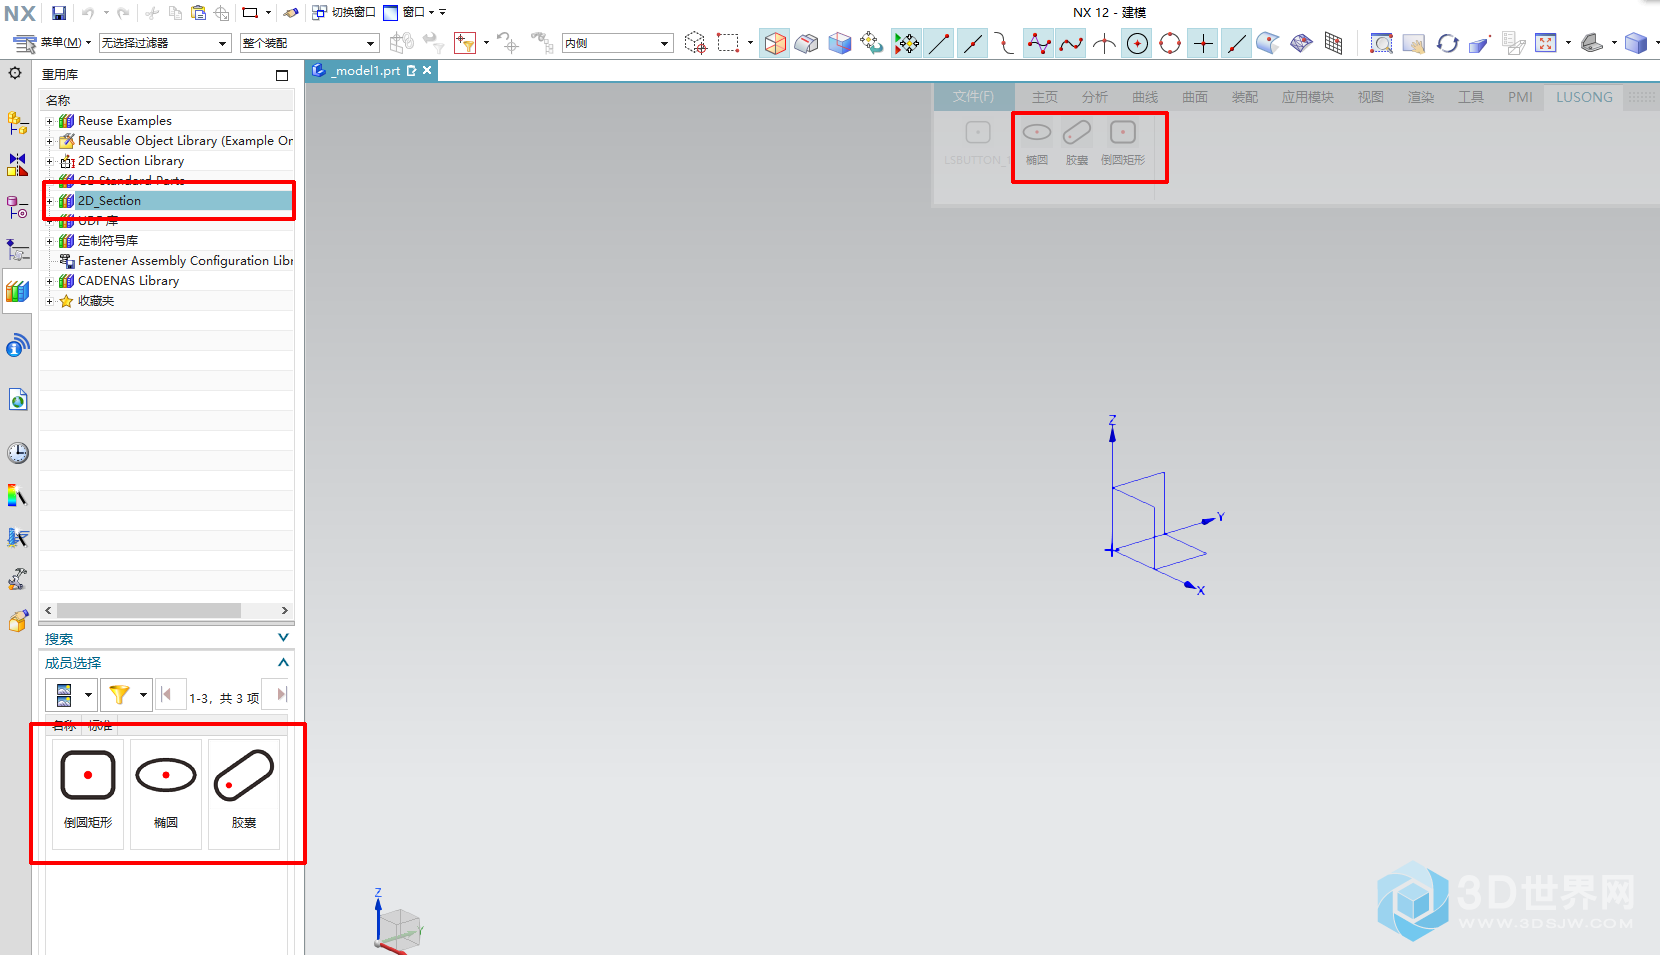1660x955 pixels.
Task: Collapse the 成员选择 section
Action: click(283, 662)
